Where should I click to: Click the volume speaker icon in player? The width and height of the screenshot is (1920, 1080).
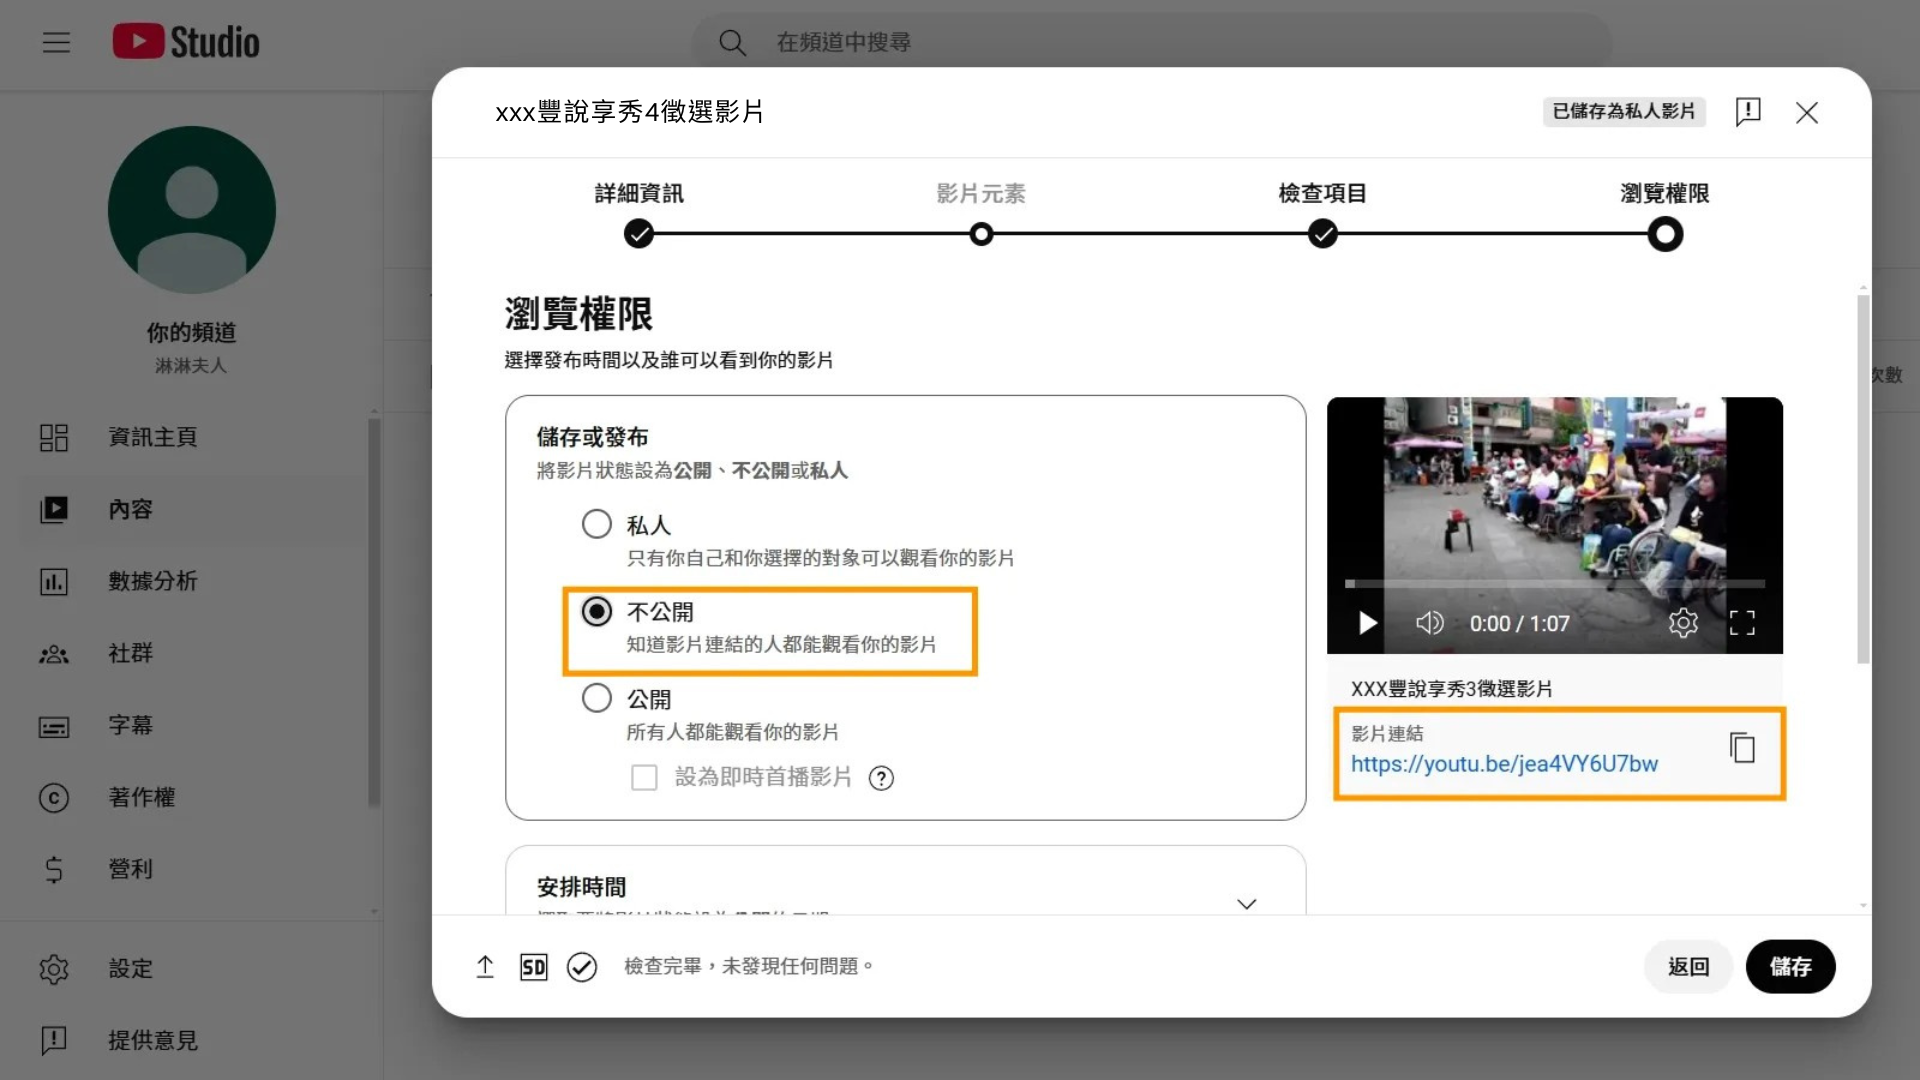1429,623
